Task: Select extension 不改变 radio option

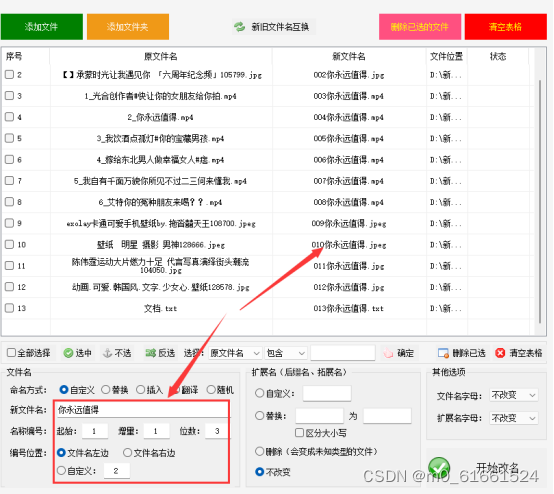Action: tap(260, 472)
